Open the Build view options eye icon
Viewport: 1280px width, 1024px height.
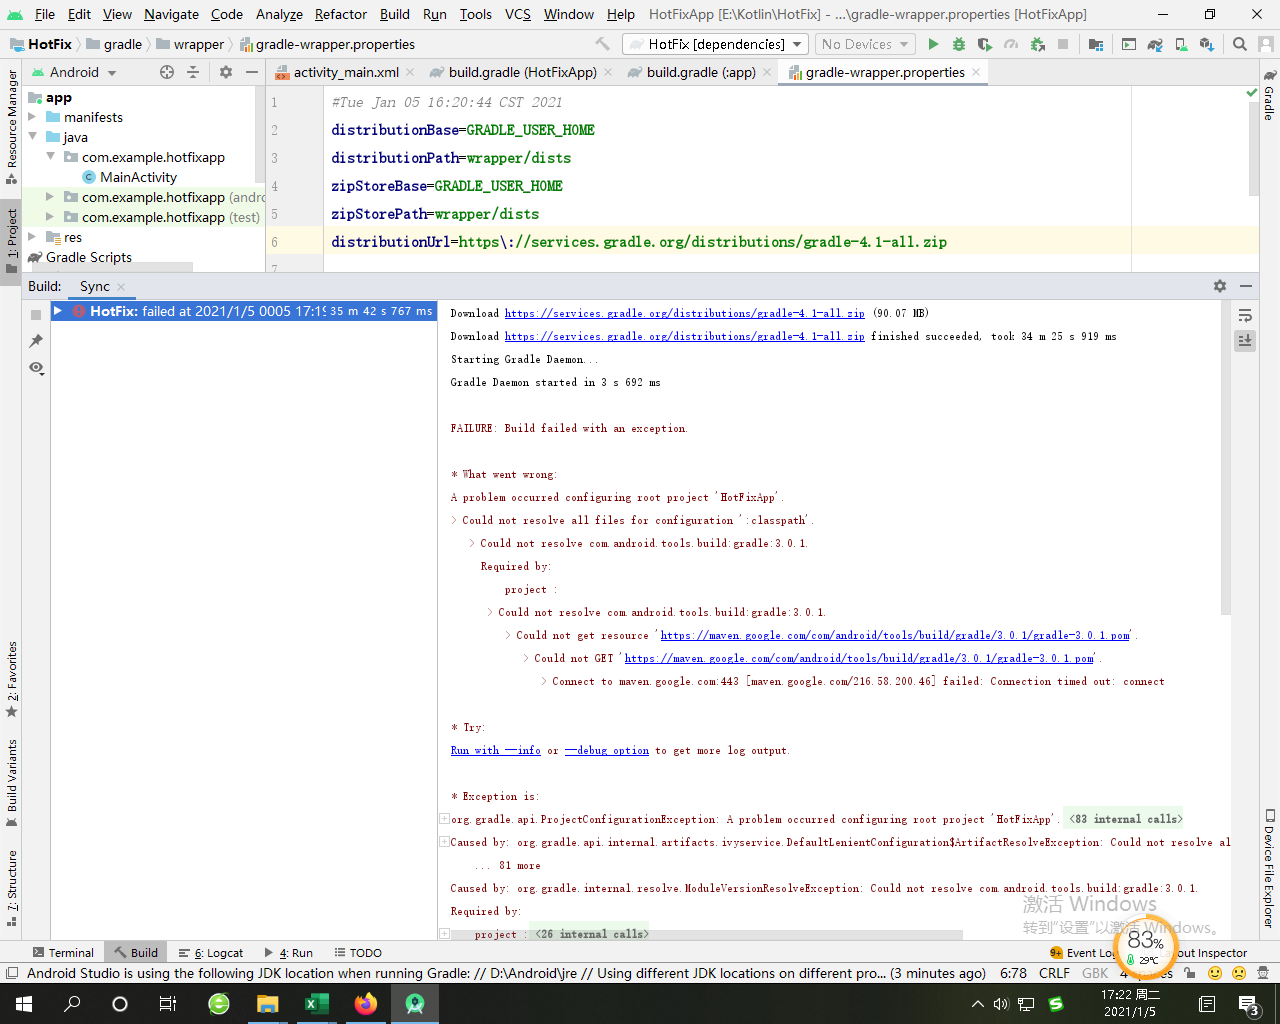pyautogui.click(x=36, y=368)
